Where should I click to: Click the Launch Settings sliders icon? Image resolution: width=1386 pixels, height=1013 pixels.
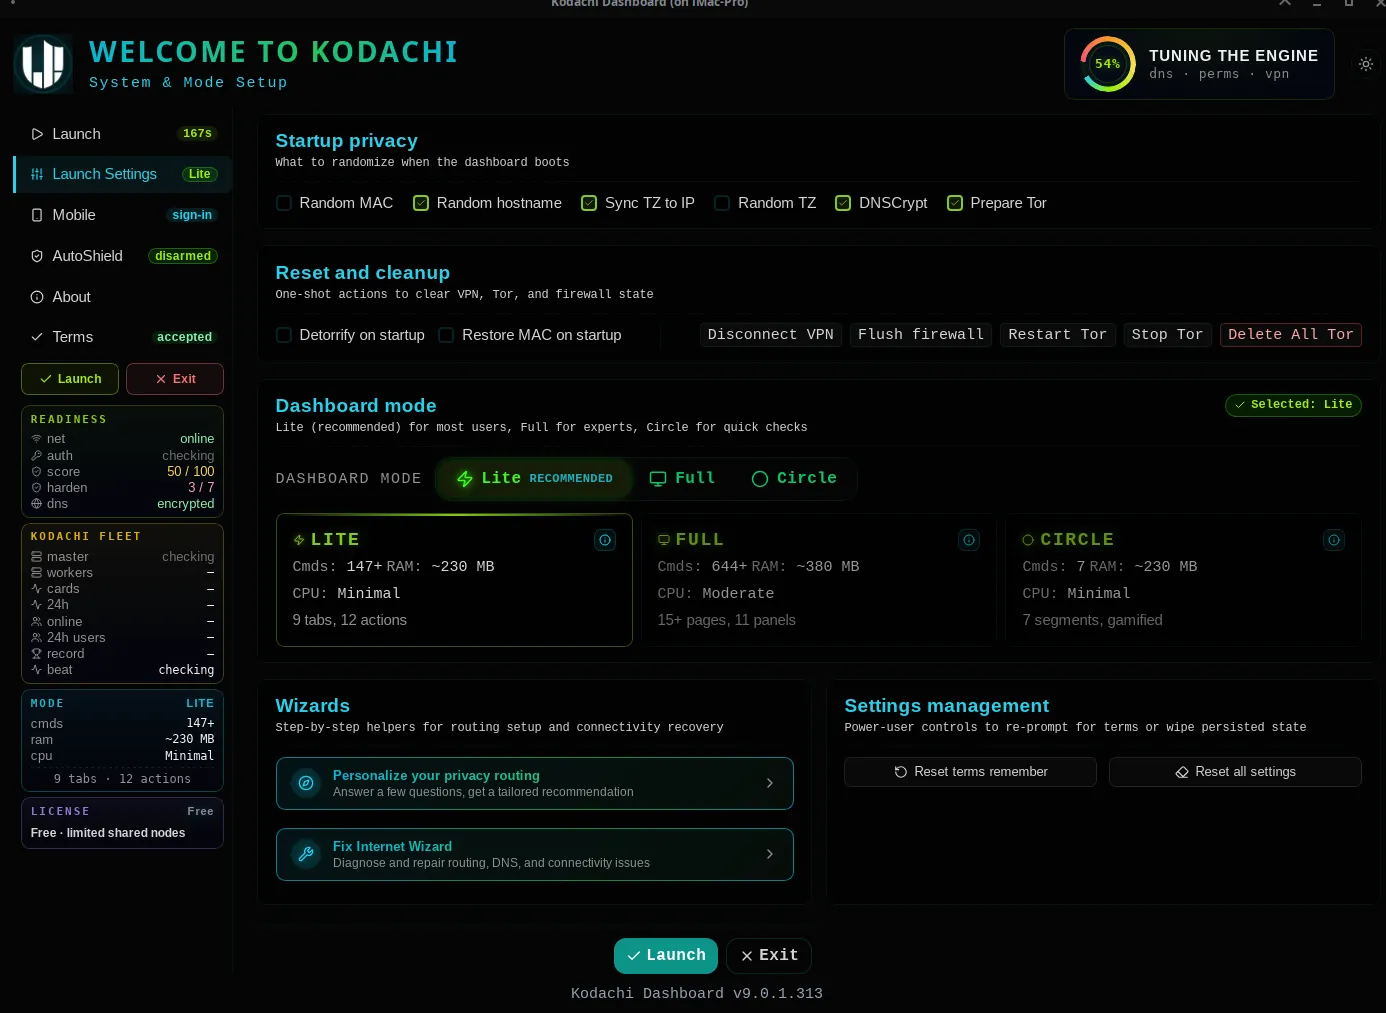coord(37,174)
